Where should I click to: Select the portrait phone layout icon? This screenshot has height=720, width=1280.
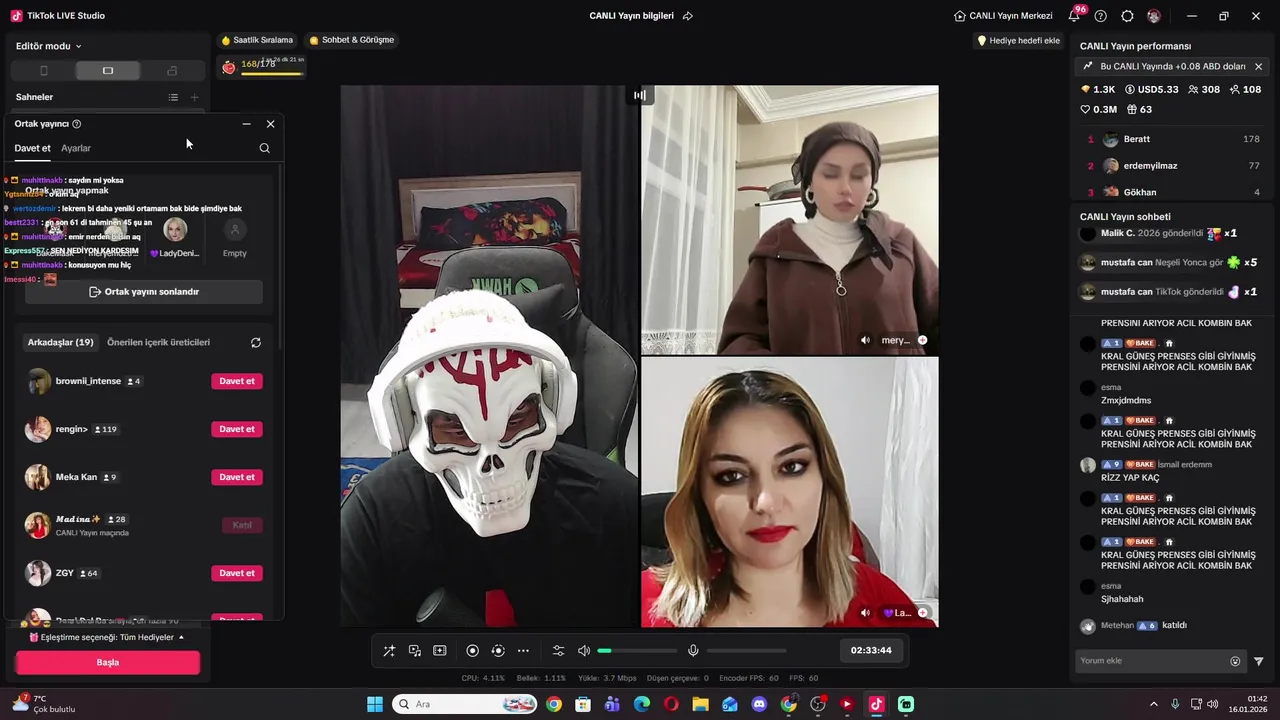coord(43,70)
